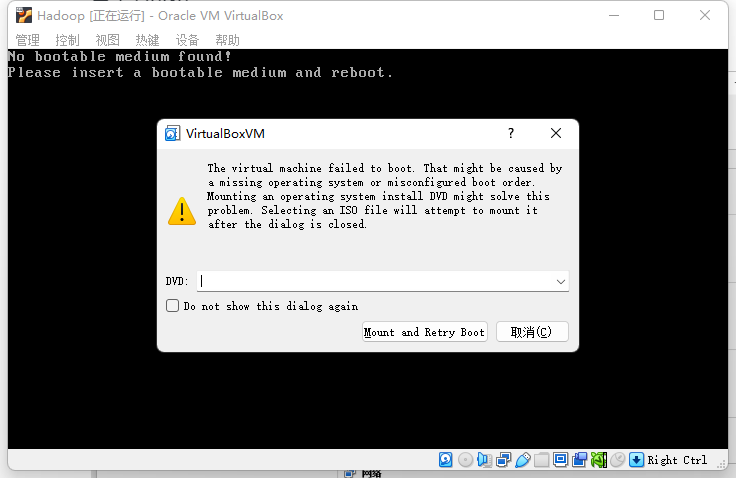Click the dialog's question mark help button
This screenshot has height=478, width=736.
(511, 133)
